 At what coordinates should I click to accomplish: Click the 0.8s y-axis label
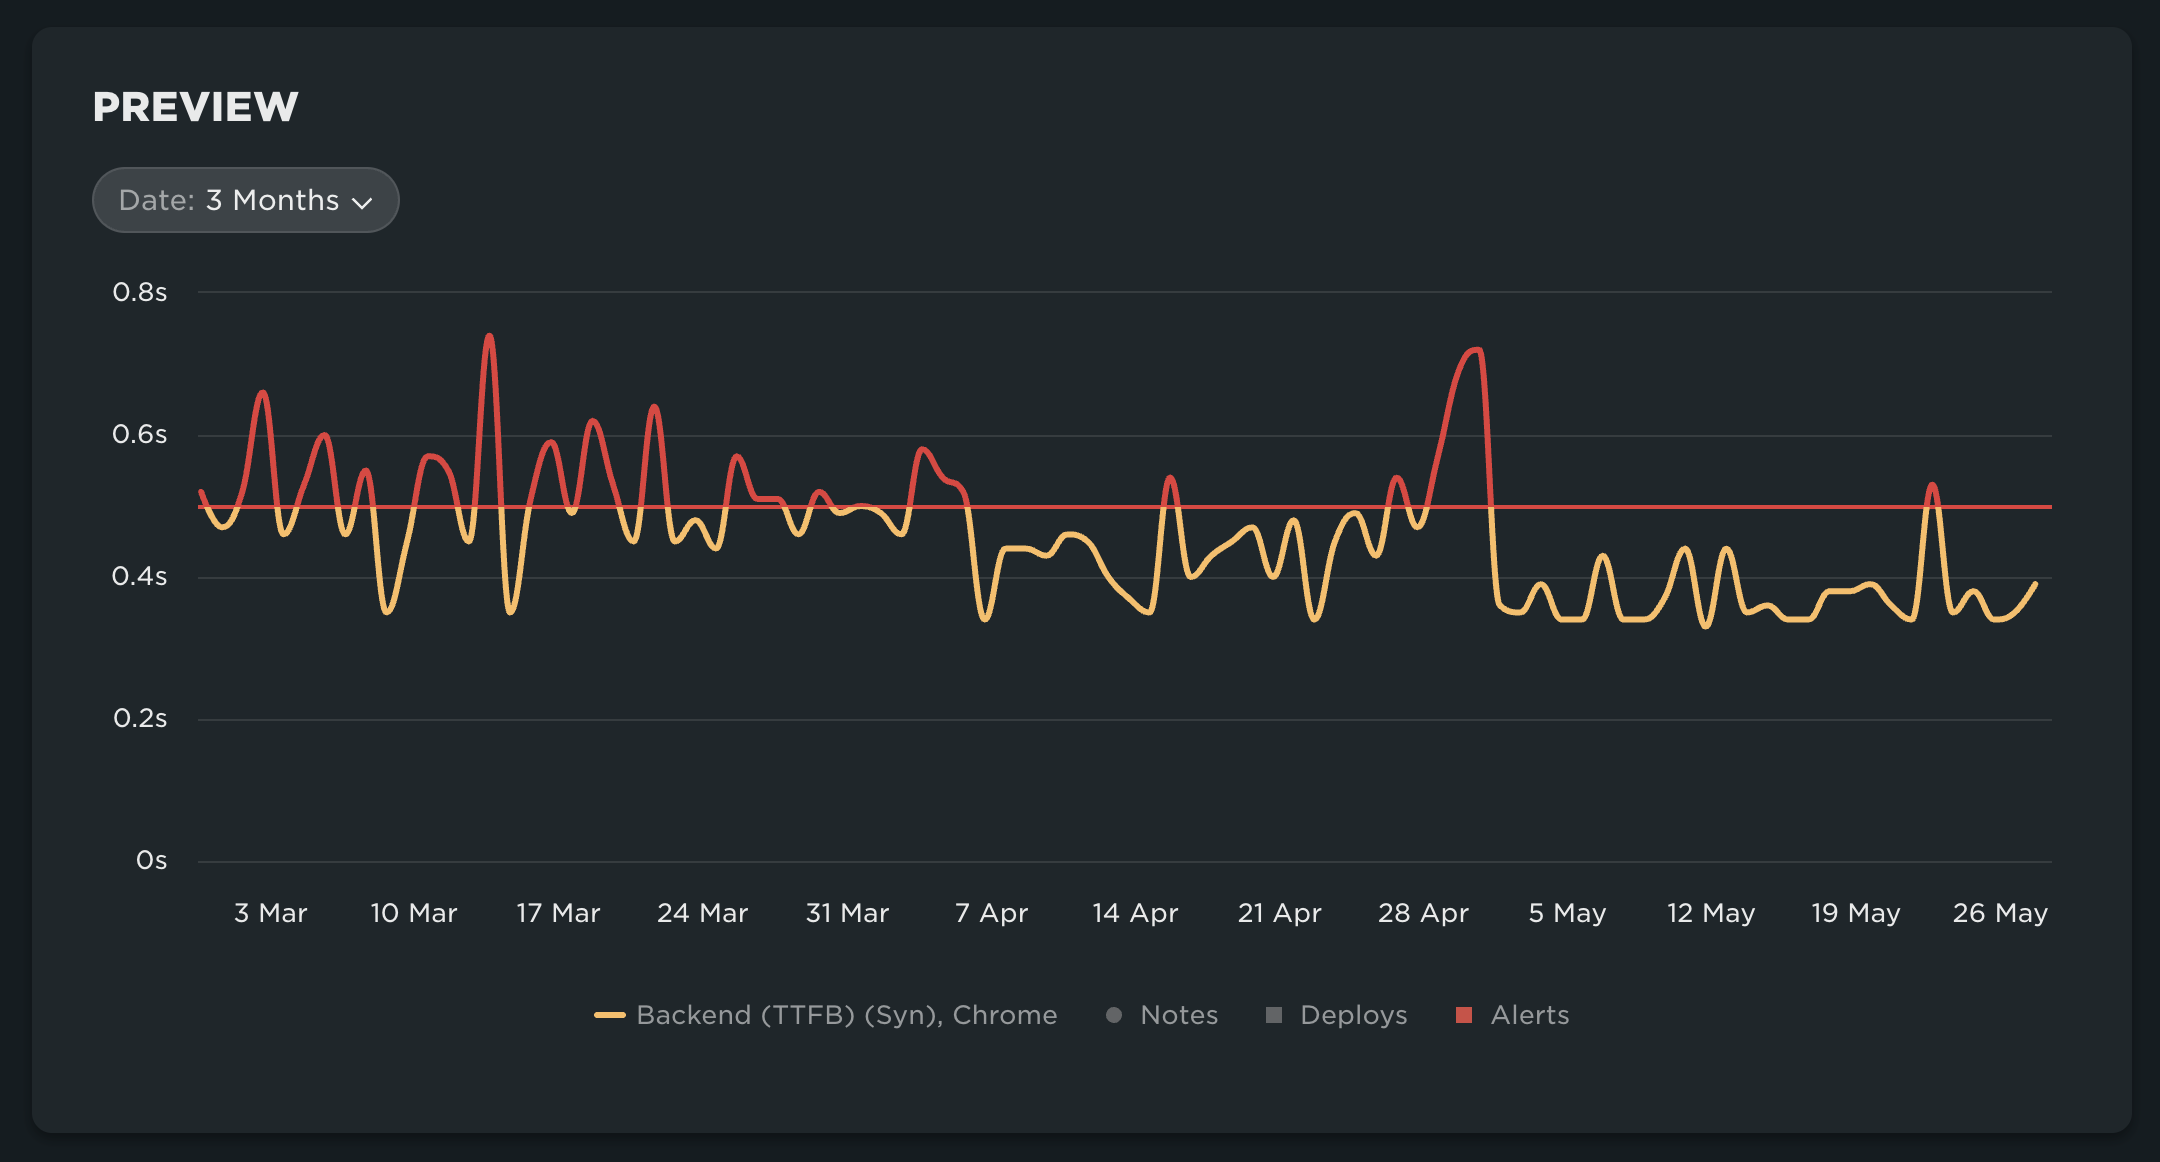pos(140,292)
